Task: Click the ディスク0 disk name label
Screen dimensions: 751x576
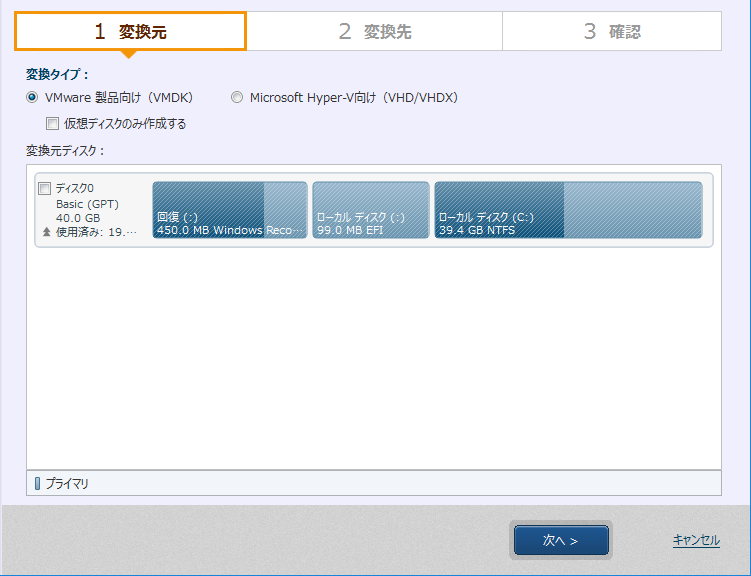Action: (x=75, y=188)
